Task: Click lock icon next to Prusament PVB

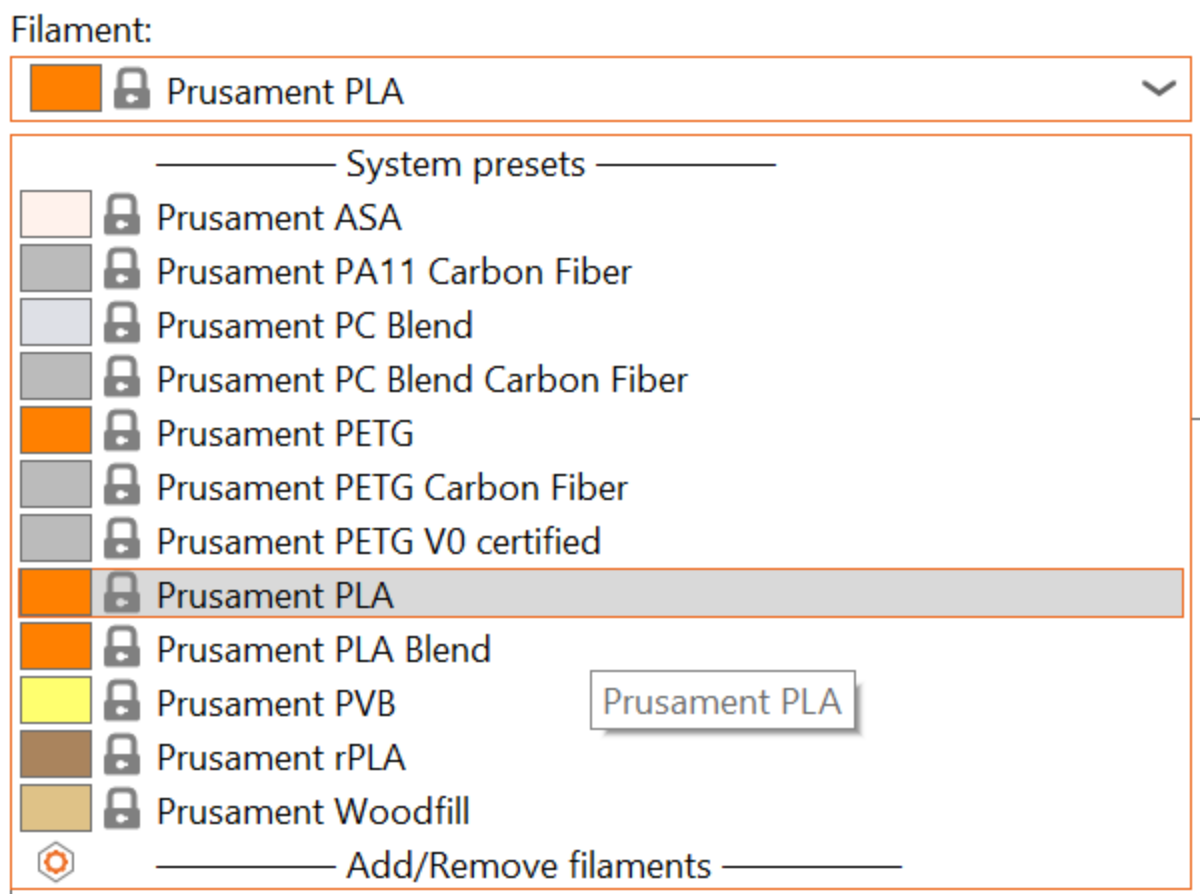Action: pyautogui.click(x=122, y=703)
